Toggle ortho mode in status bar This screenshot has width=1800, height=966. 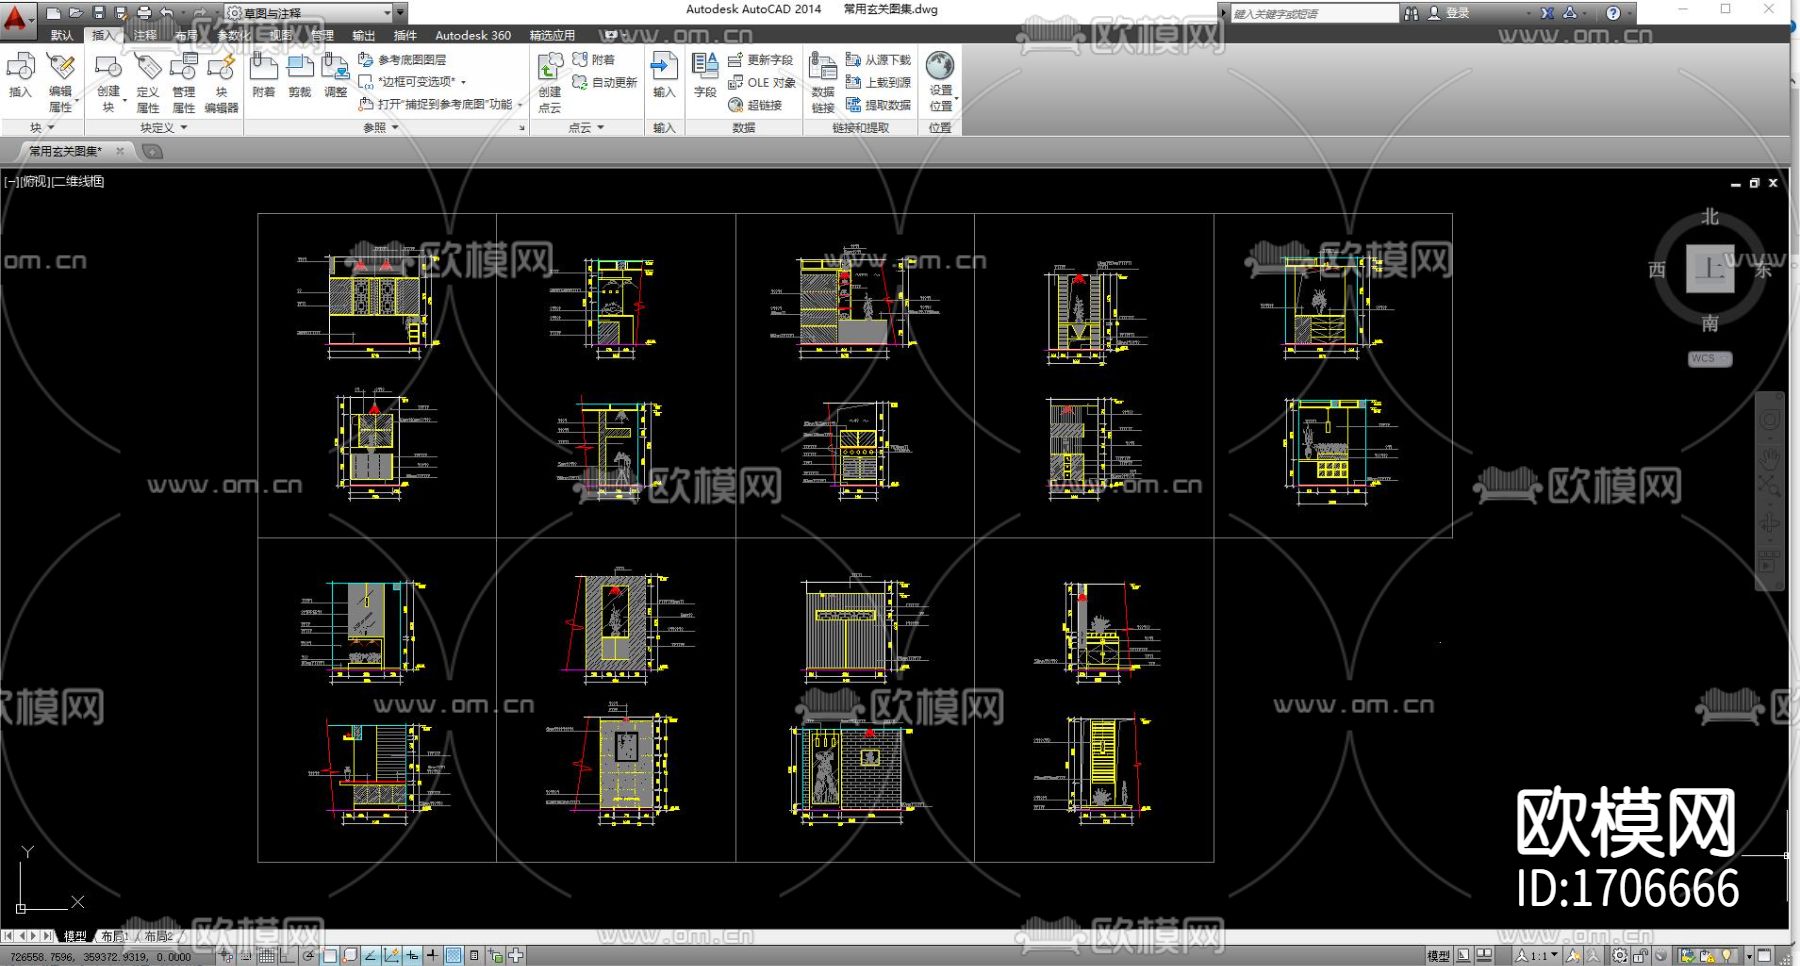287,956
